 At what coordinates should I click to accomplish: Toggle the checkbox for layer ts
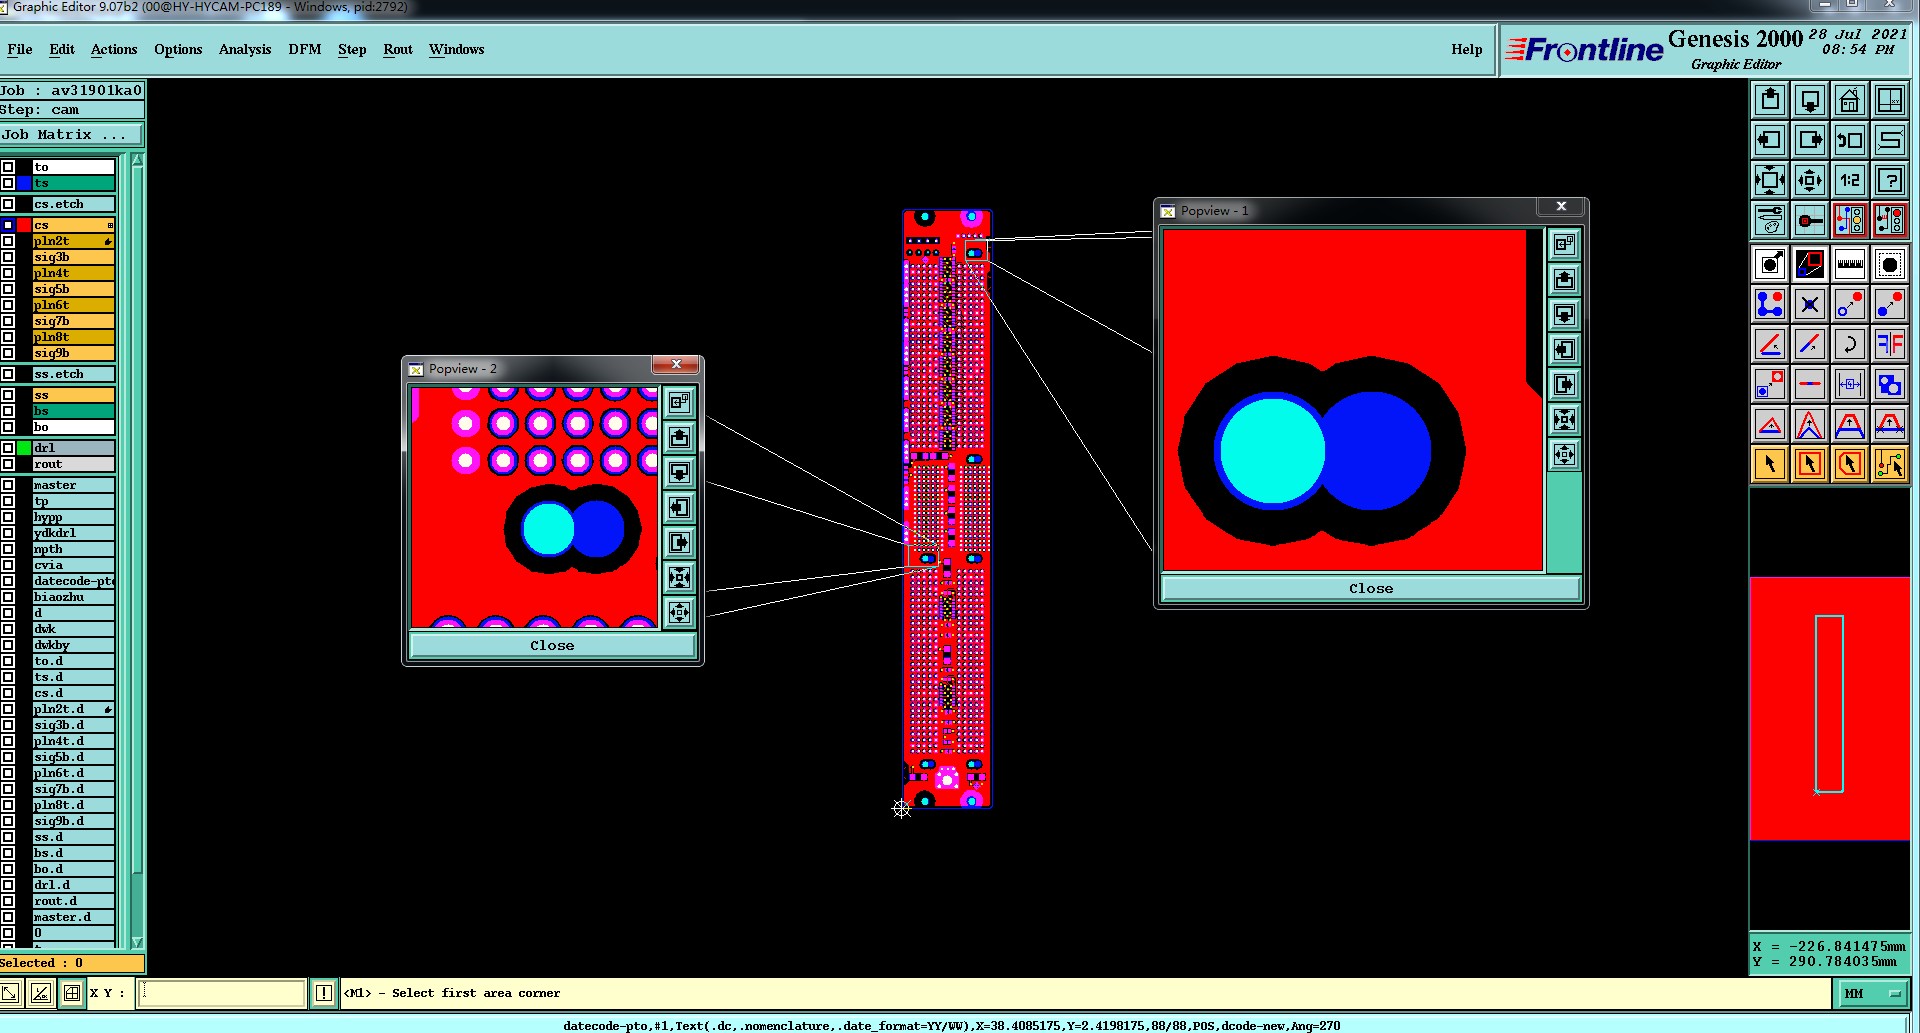[x=8, y=183]
